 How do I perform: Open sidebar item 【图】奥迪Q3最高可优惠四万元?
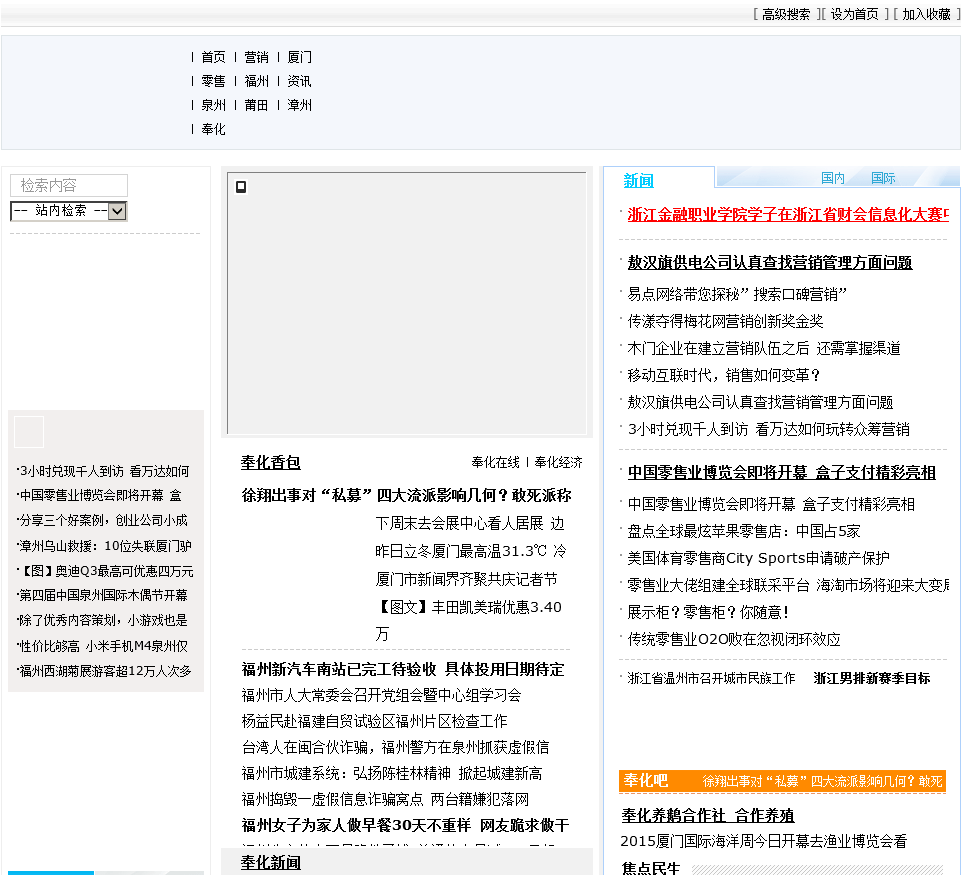(106, 571)
